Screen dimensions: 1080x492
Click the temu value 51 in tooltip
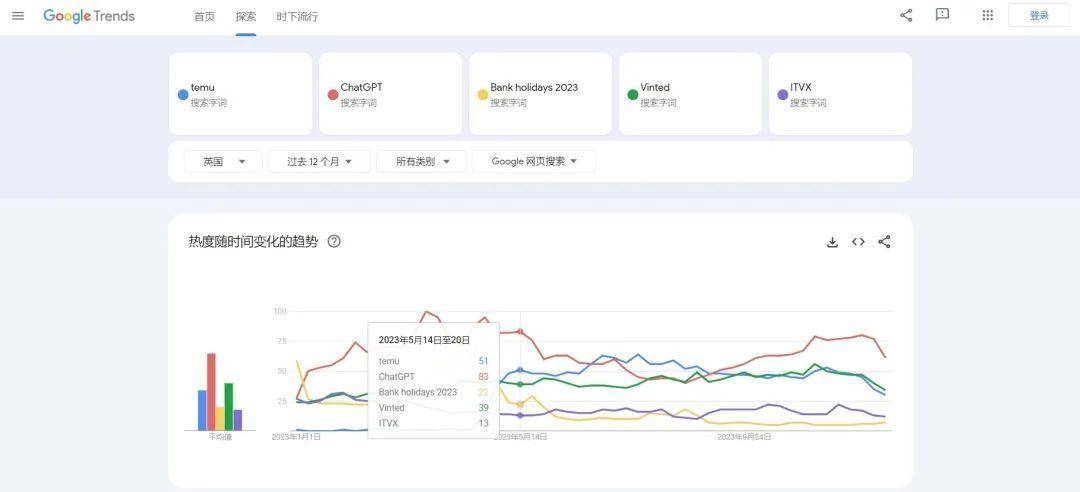(484, 361)
